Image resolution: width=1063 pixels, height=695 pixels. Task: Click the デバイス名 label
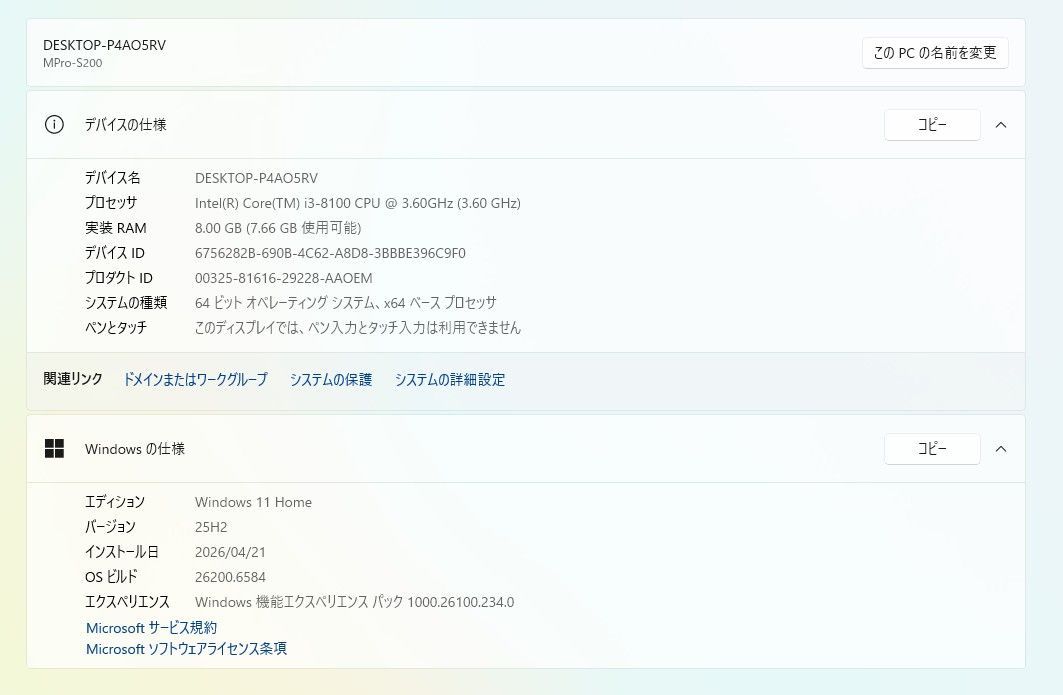click(113, 178)
